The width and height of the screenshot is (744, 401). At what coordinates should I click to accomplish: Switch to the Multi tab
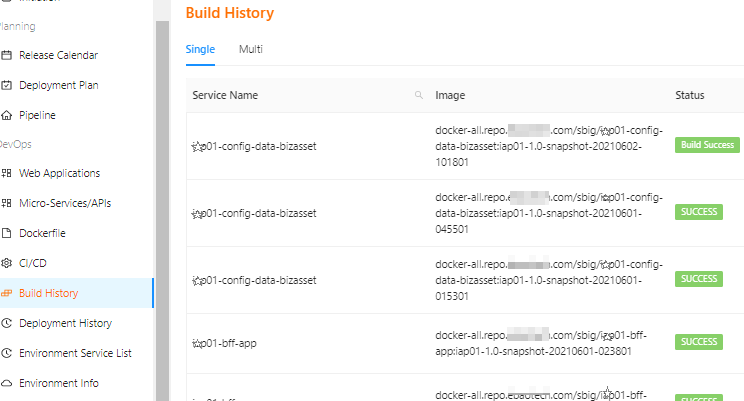pos(250,49)
